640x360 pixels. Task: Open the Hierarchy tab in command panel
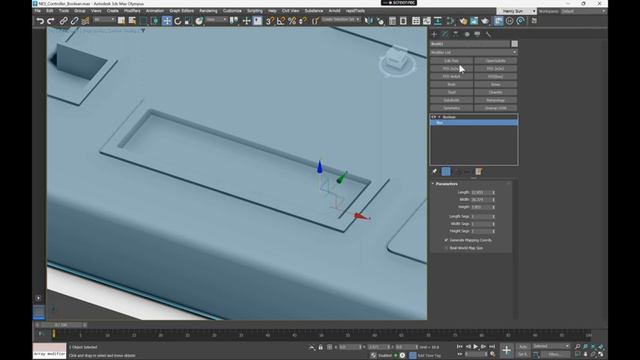coord(456,34)
